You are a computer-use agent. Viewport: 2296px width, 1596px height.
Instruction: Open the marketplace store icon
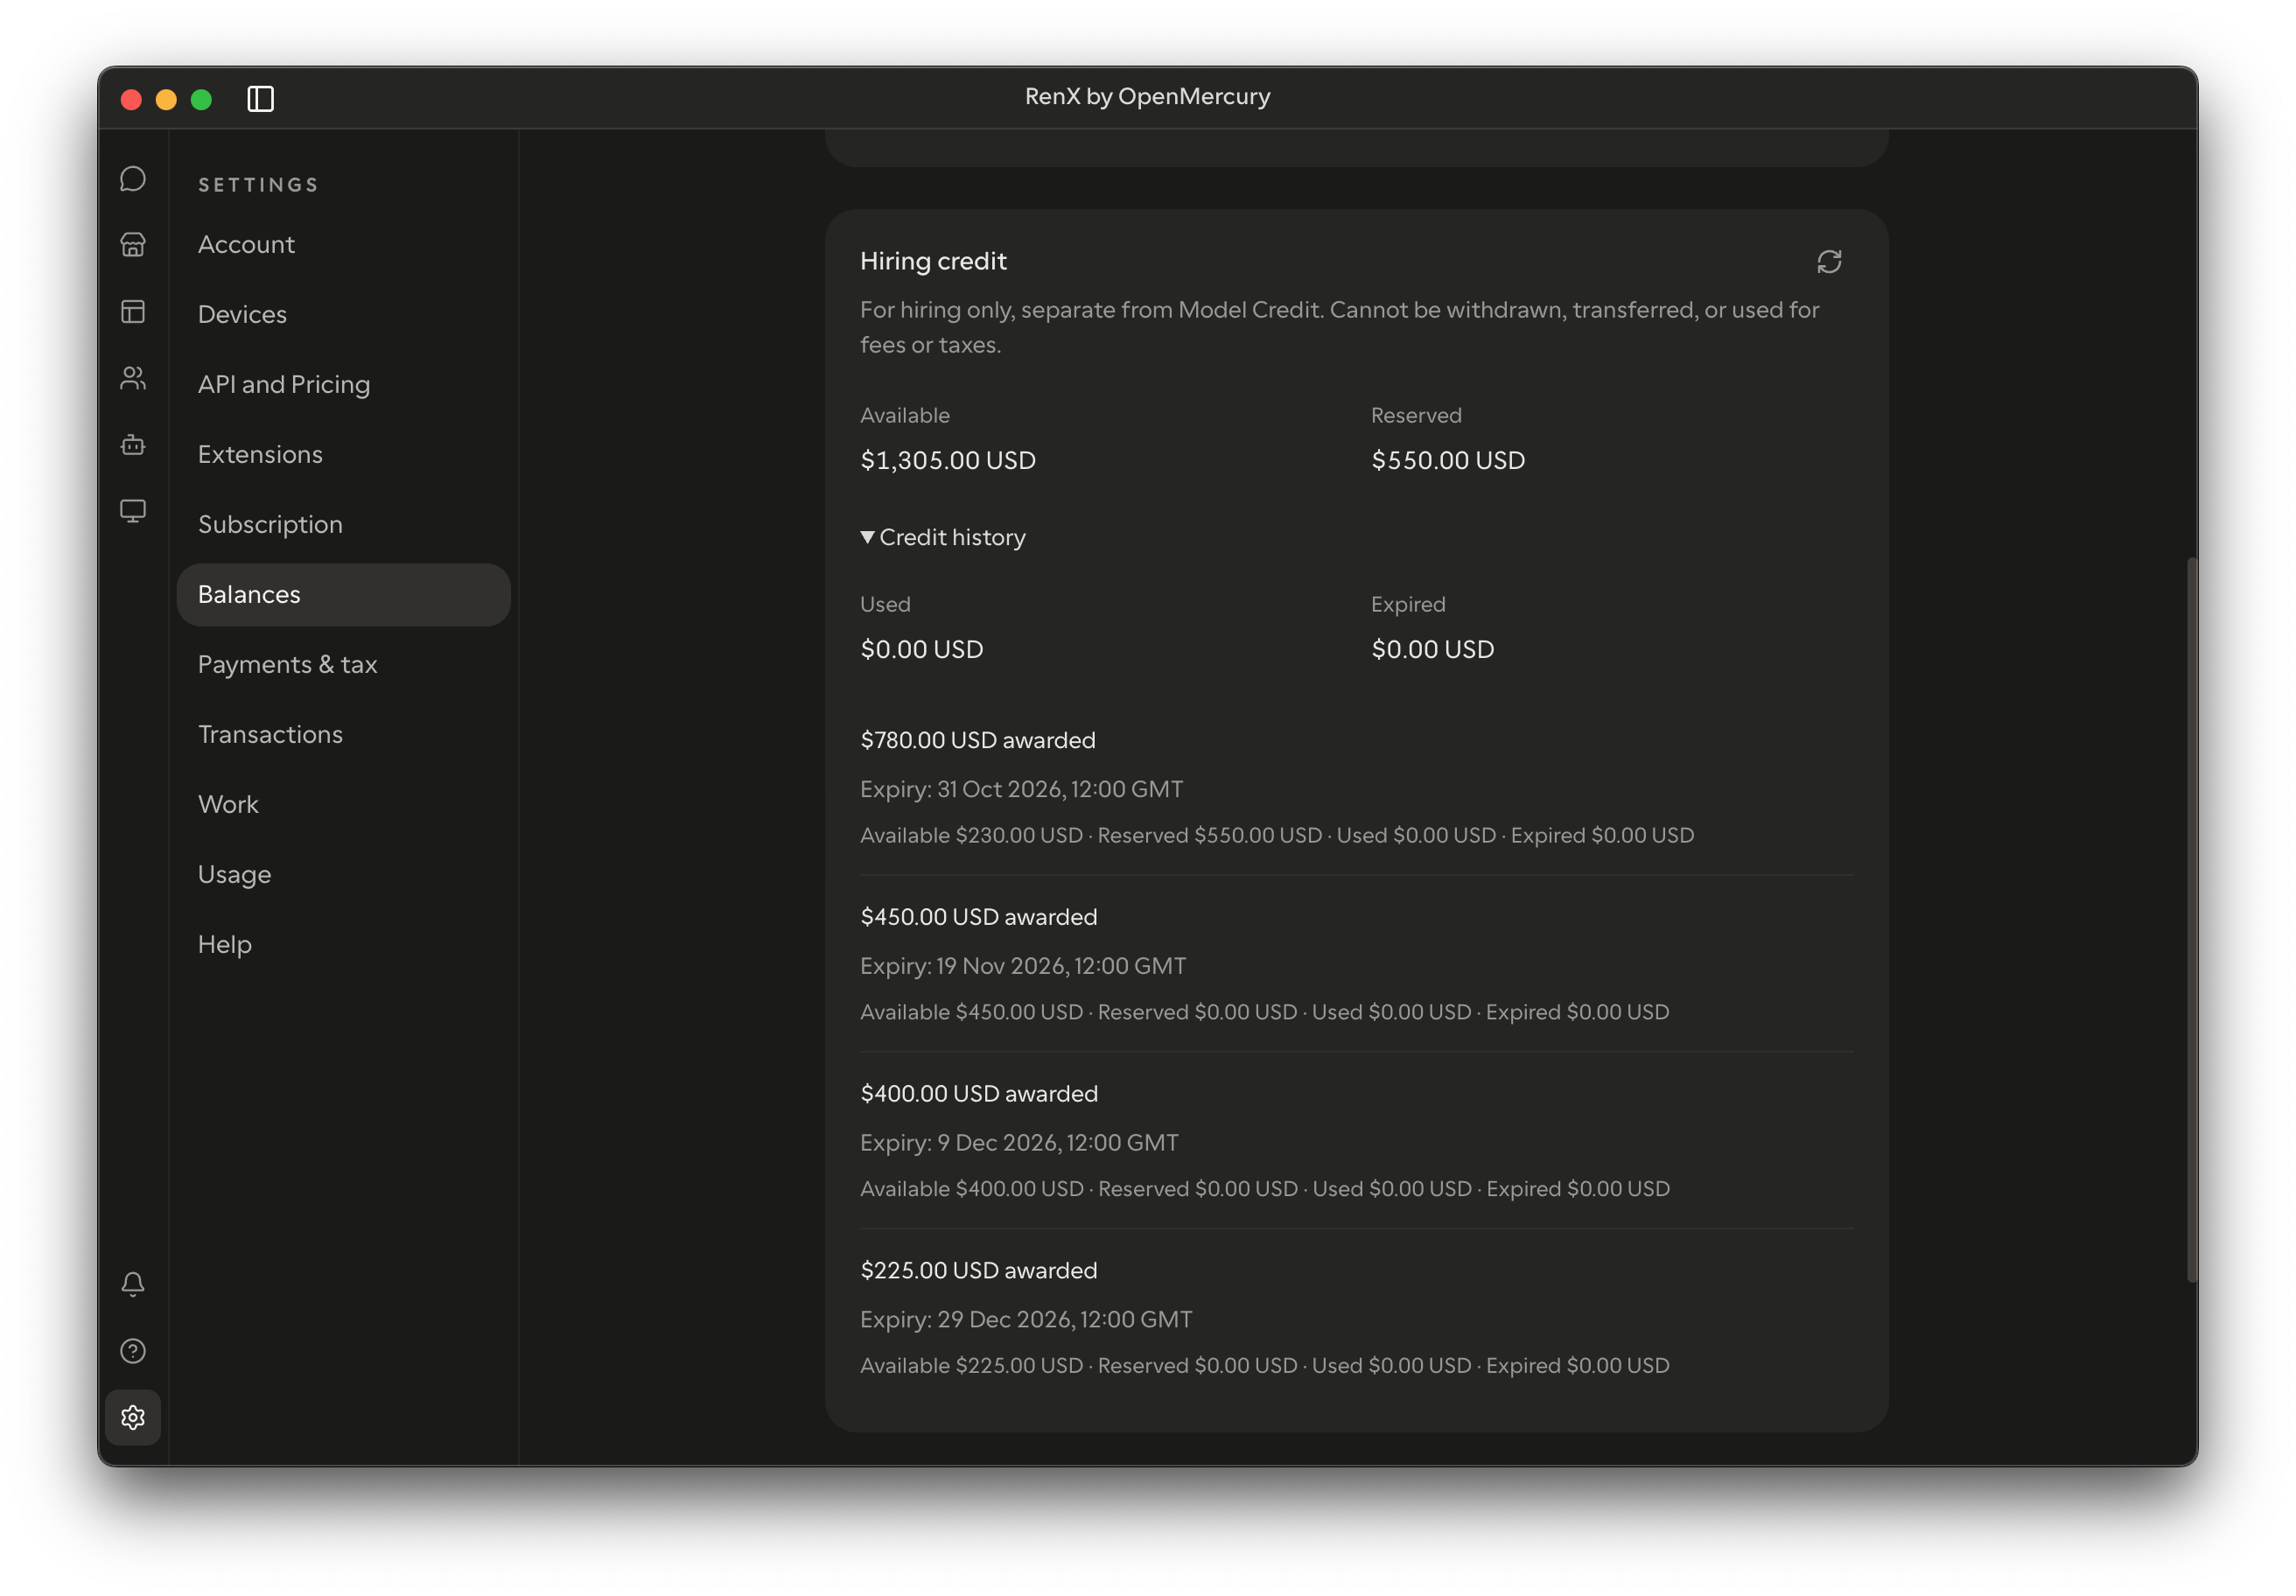pos(133,245)
